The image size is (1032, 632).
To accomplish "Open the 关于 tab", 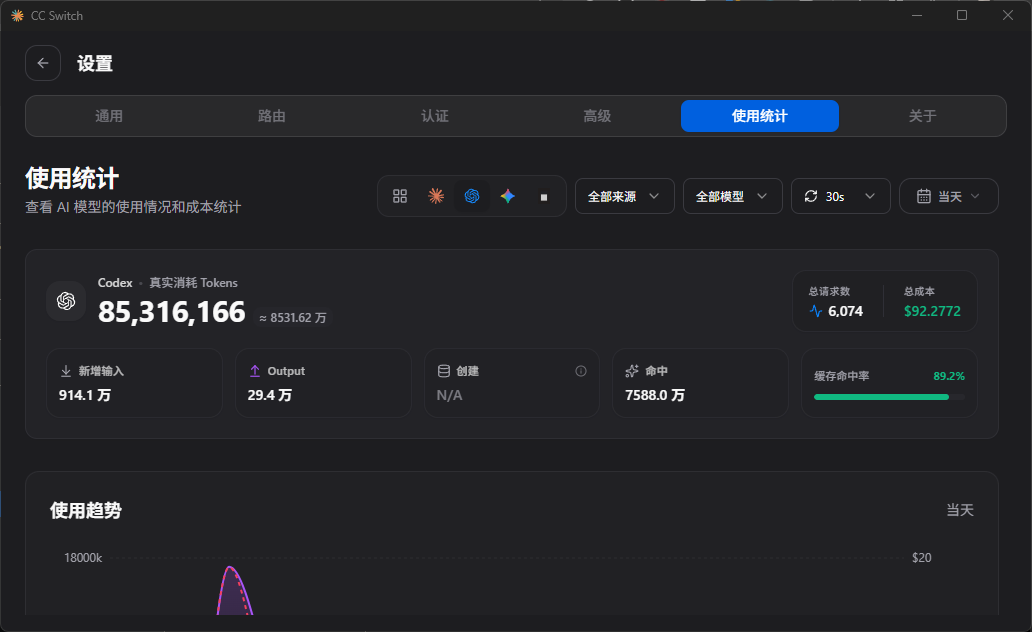I will (922, 116).
